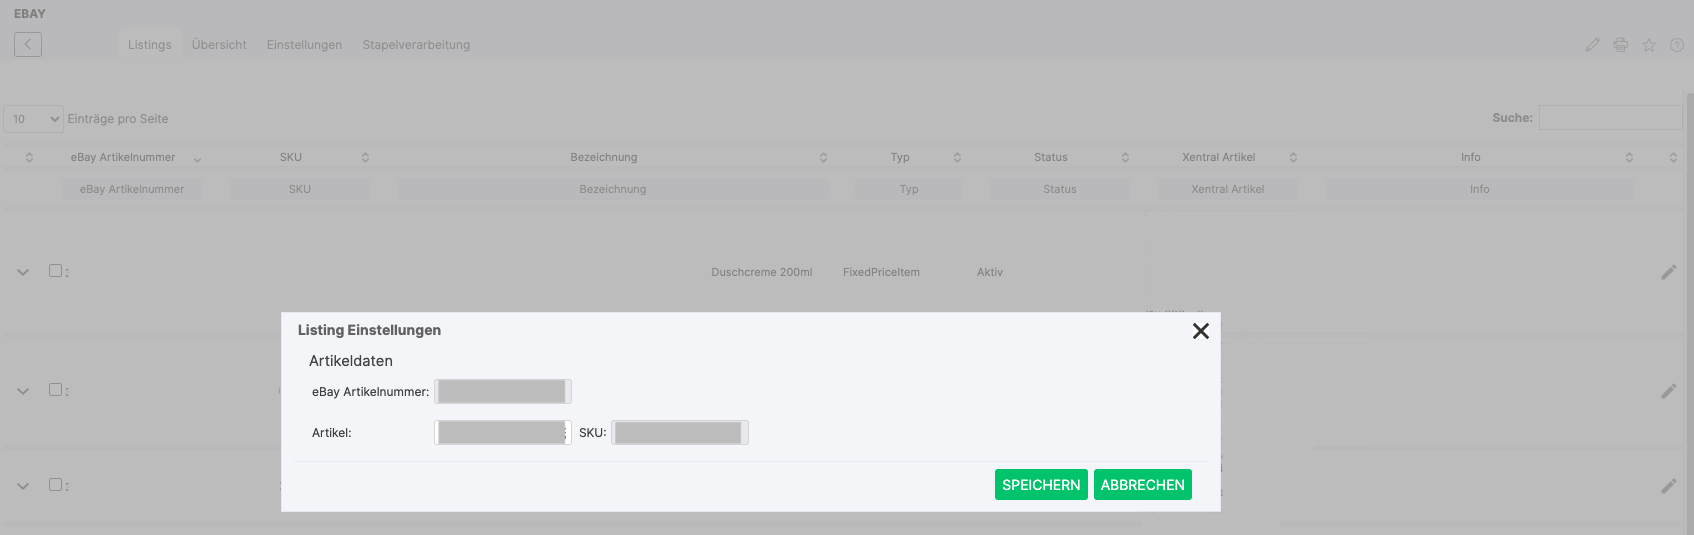Tick the checkbox in the Duschcreme 200ml row
This screenshot has height=535, width=1694.
click(x=56, y=271)
